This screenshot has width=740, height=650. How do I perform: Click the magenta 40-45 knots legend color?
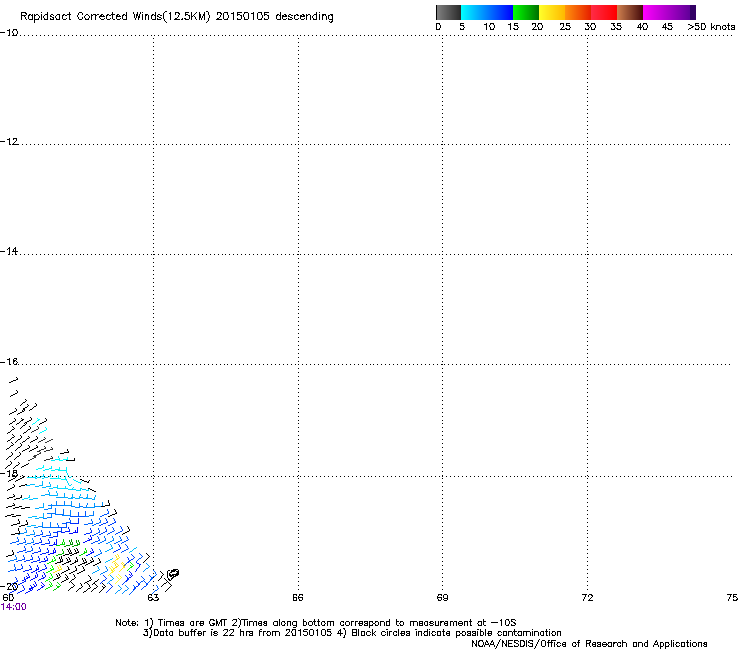click(x=656, y=12)
